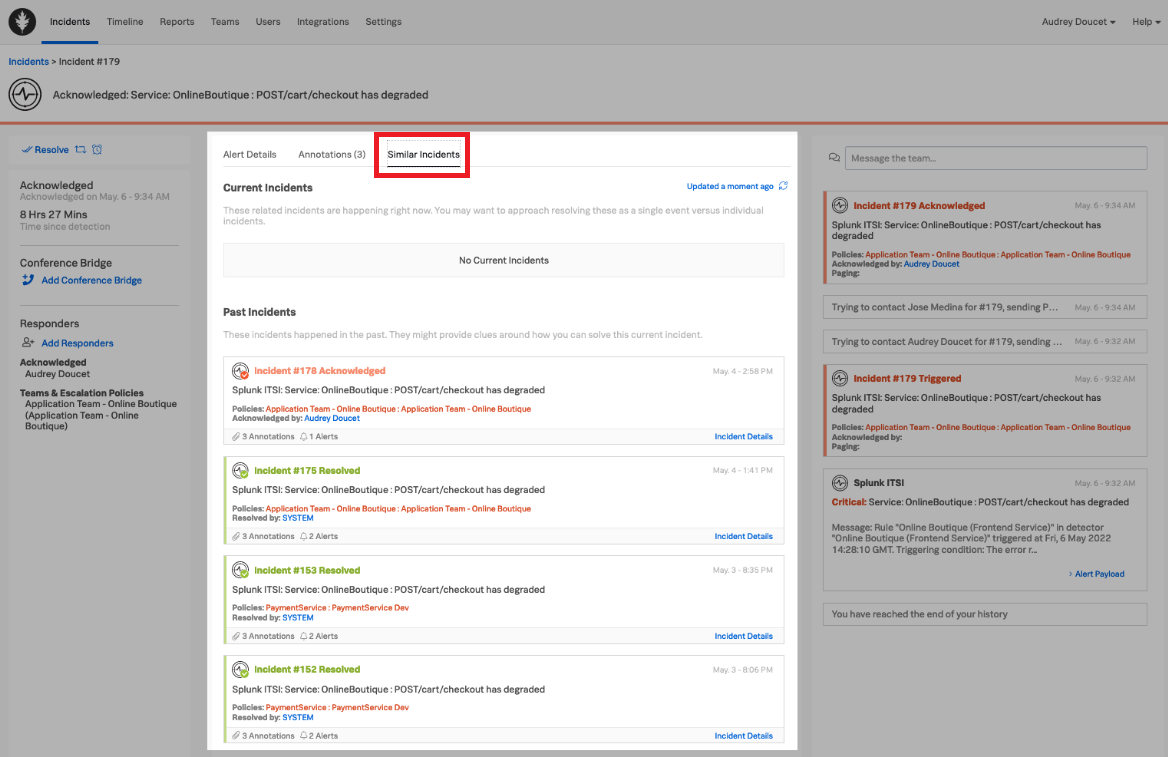
Task: Open the Settings navigation tab
Action: pyautogui.click(x=384, y=22)
